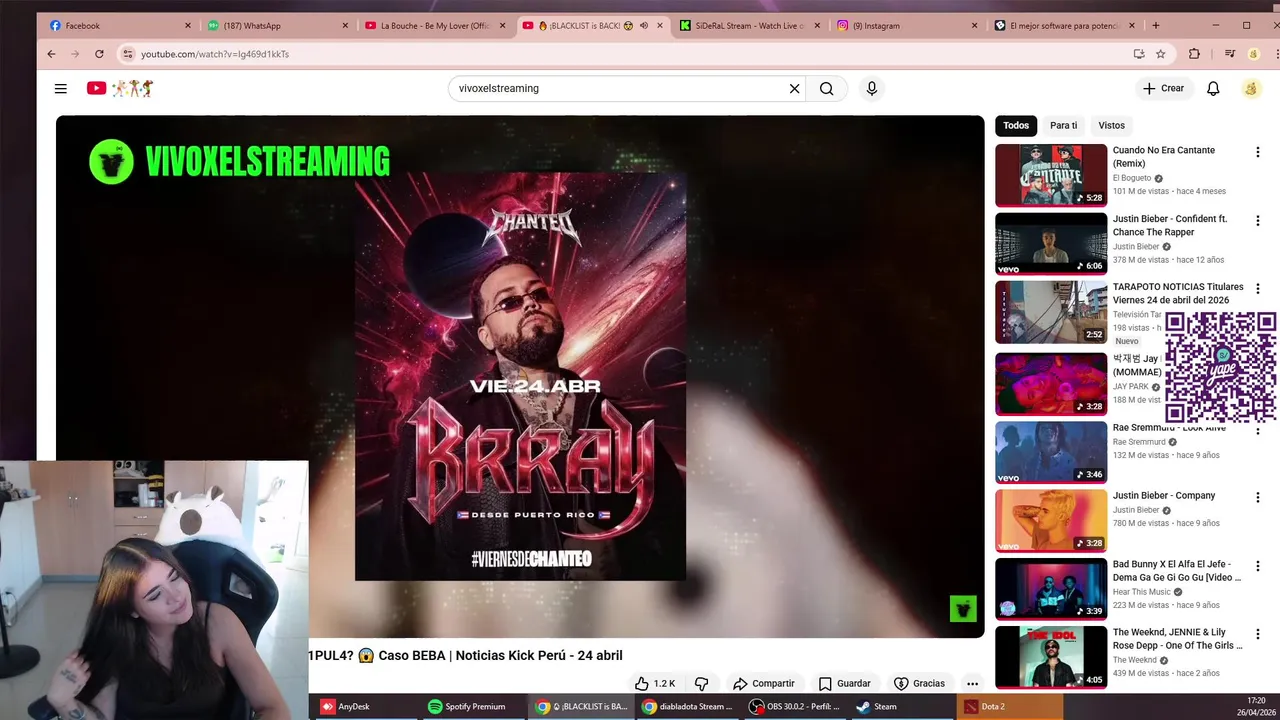This screenshot has width=1280, height=720.
Task: Click the site info icon in address bar
Action: coord(128,54)
